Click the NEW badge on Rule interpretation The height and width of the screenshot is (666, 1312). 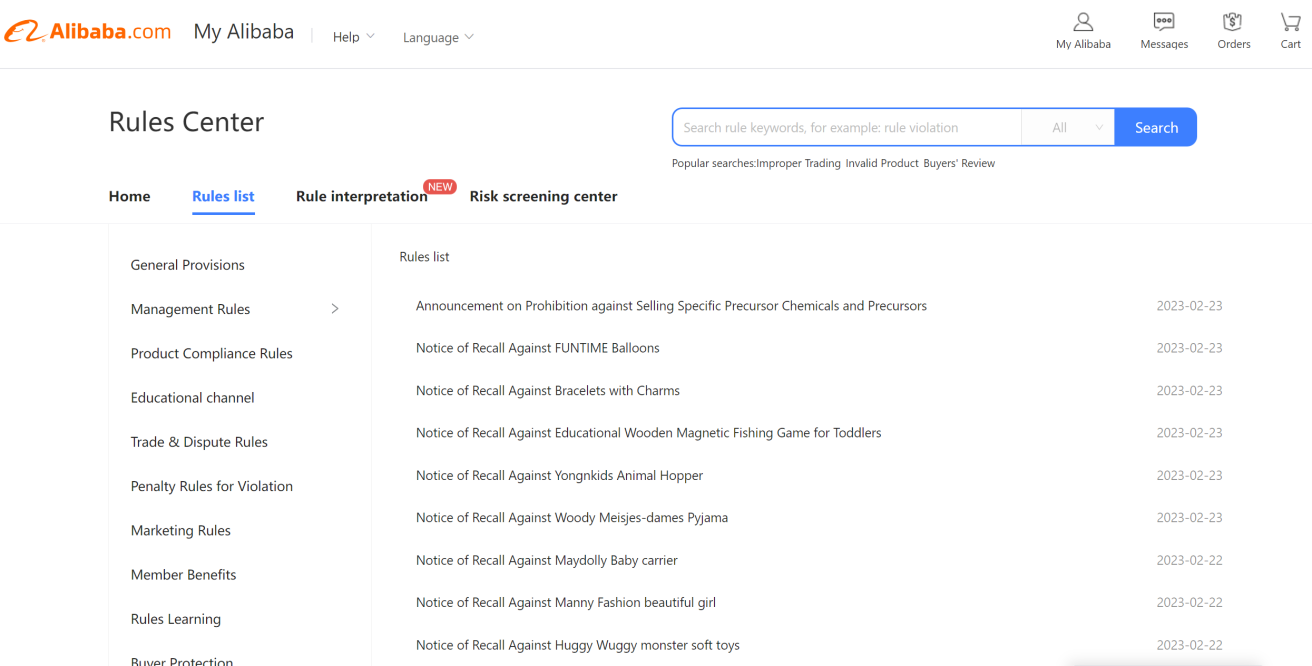coord(440,186)
